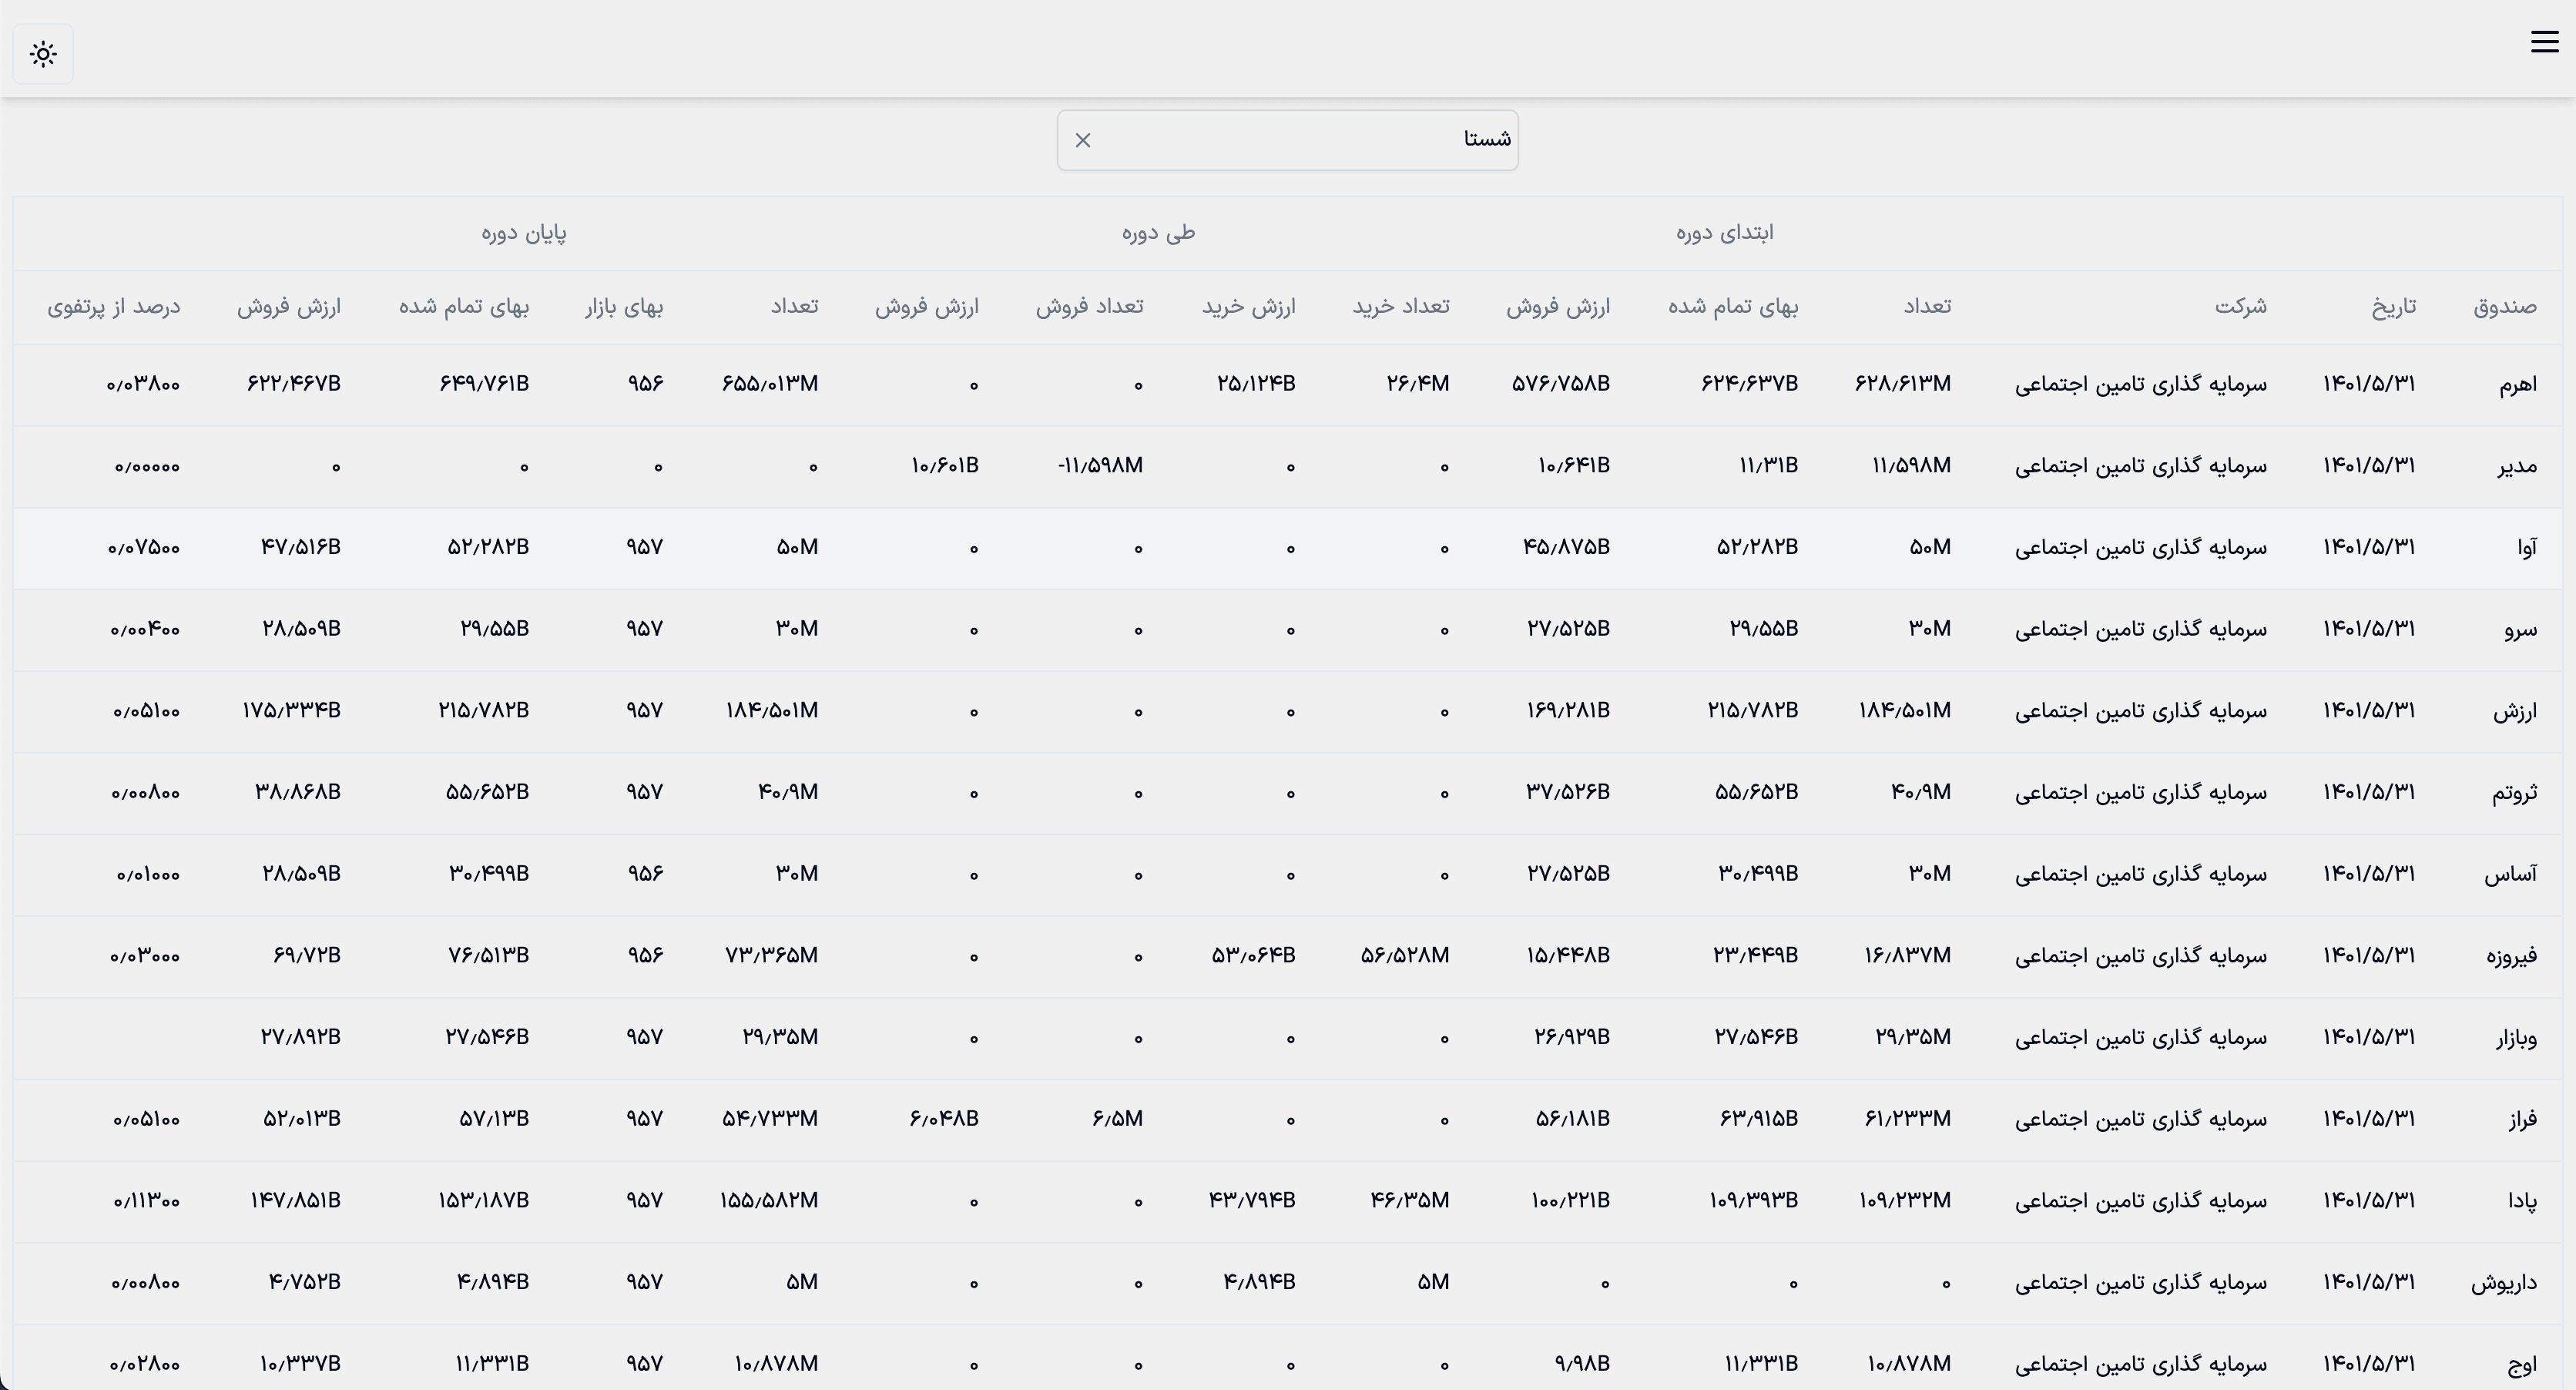Sort by صندوق column header

tap(2504, 307)
